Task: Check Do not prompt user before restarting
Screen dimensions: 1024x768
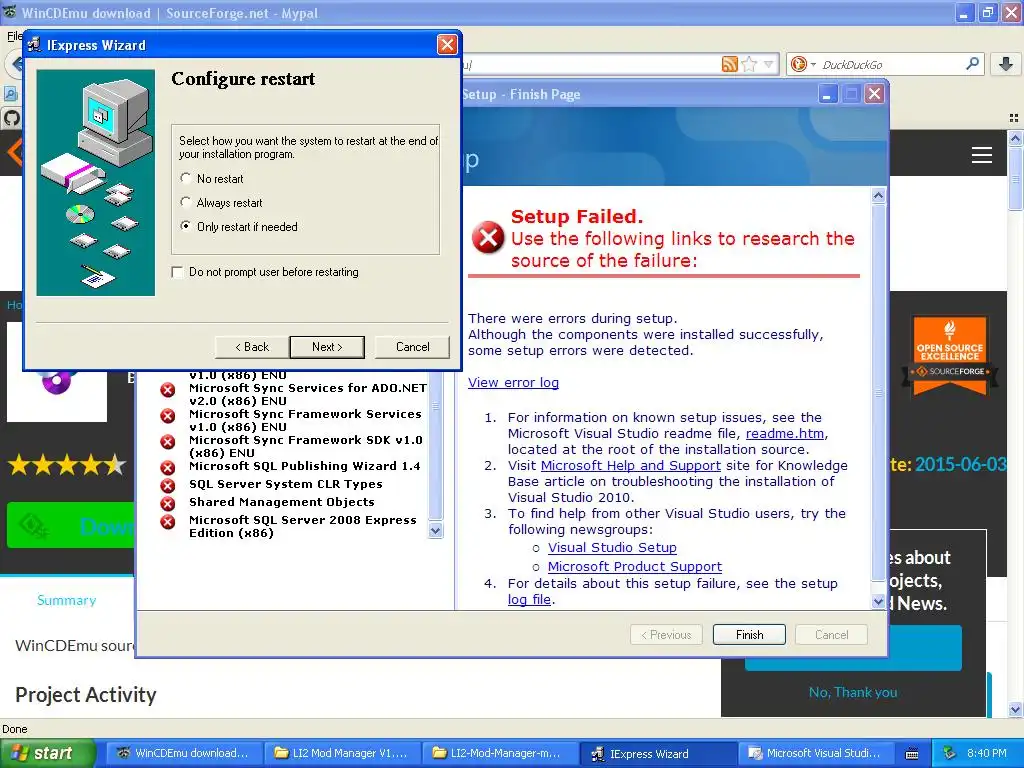Action: click(177, 272)
